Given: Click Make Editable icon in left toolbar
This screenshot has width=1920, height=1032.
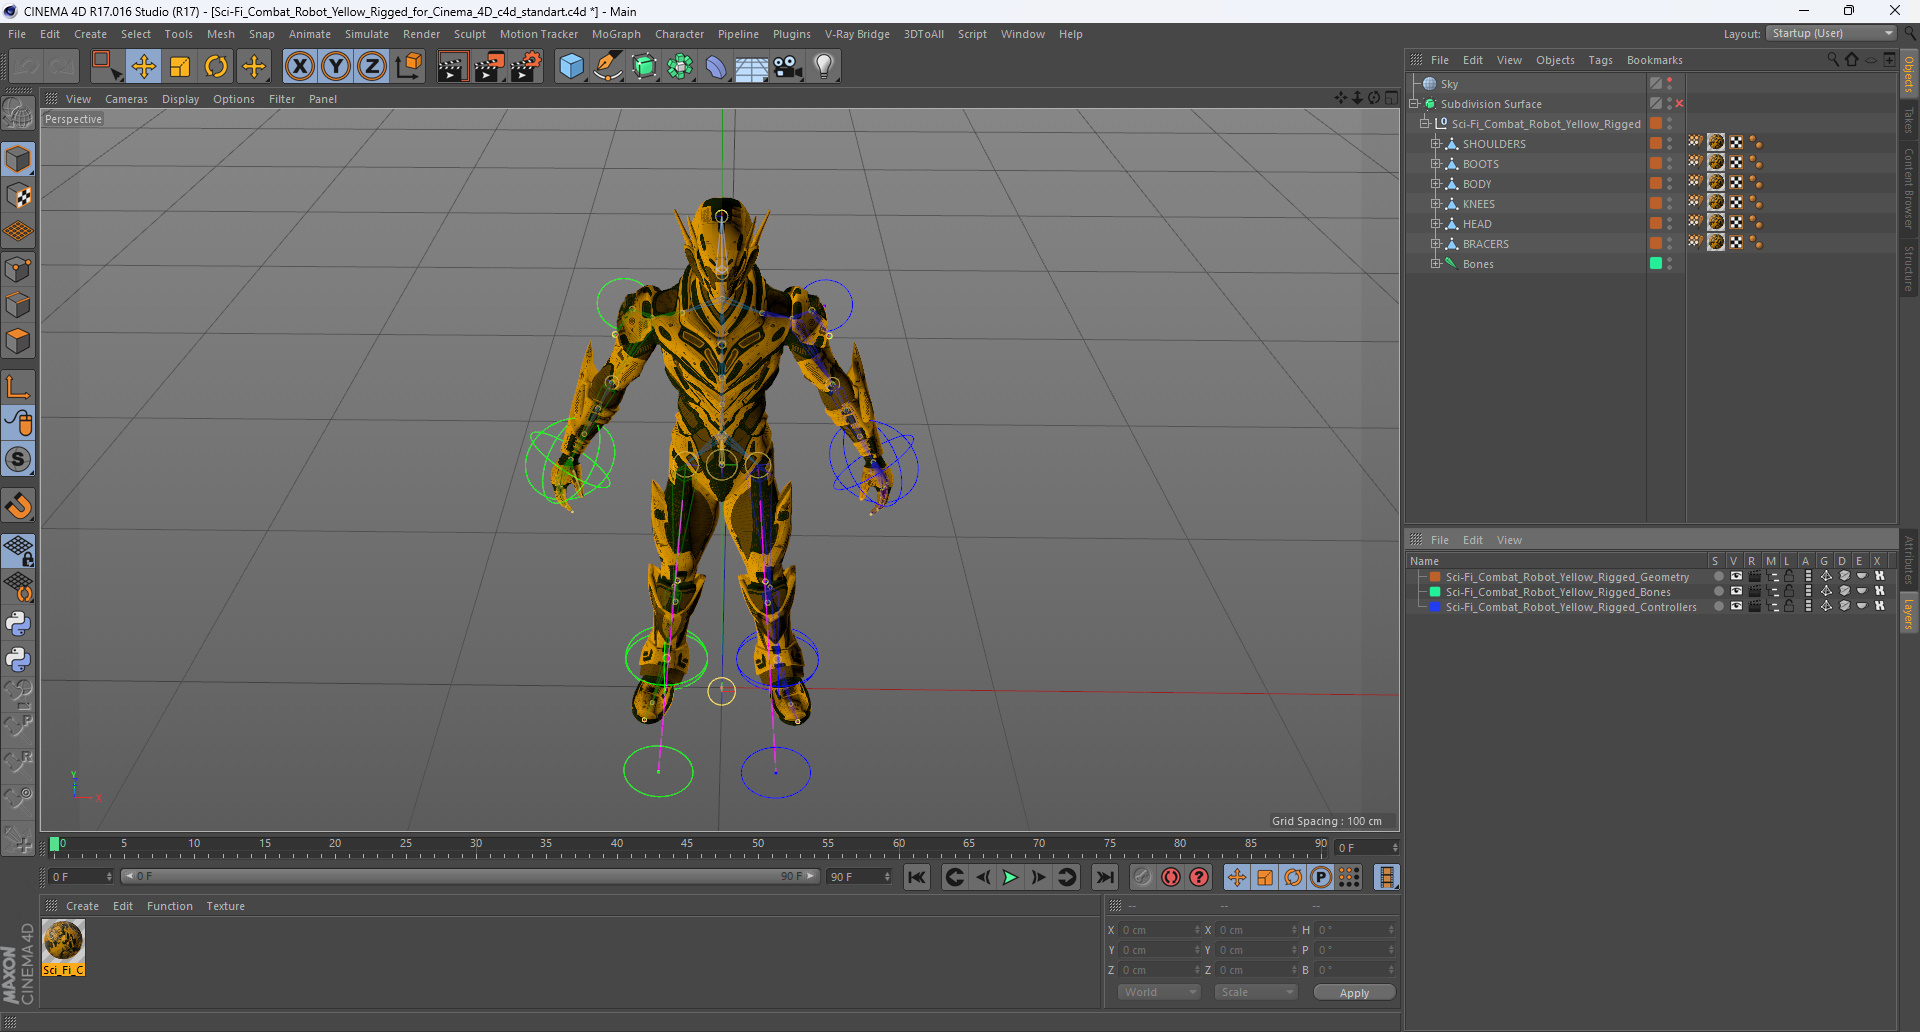Looking at the screenshot, I should tap(18, 114).
